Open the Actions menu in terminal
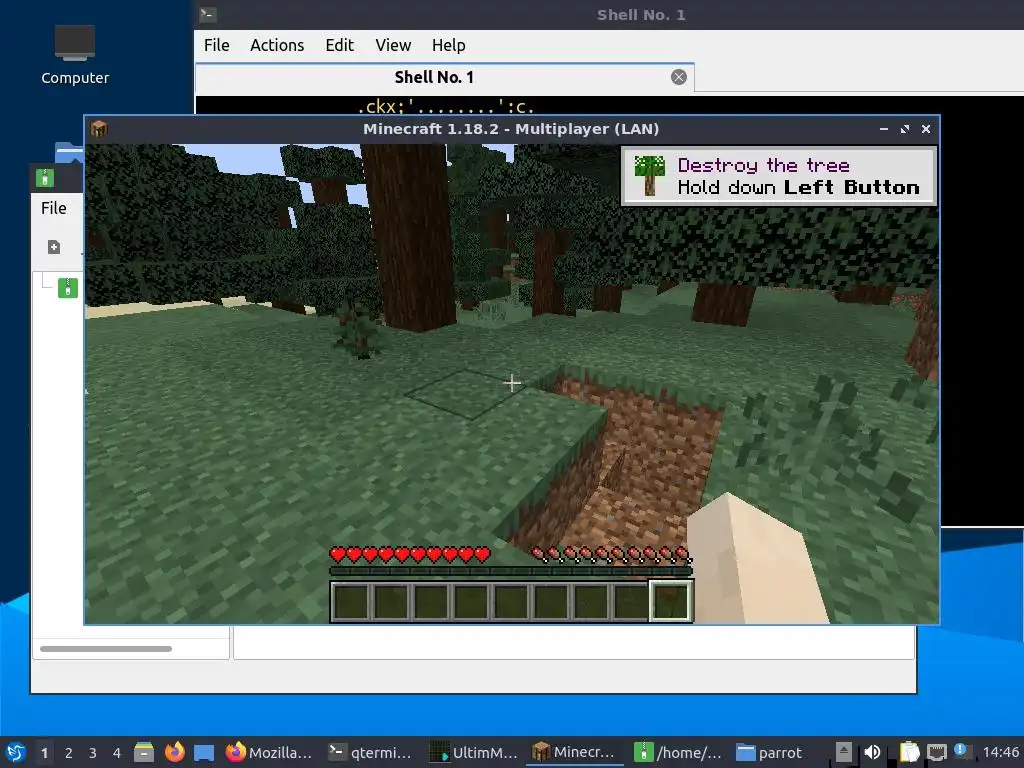This screenshot has height=768, width=1024. 277,45
